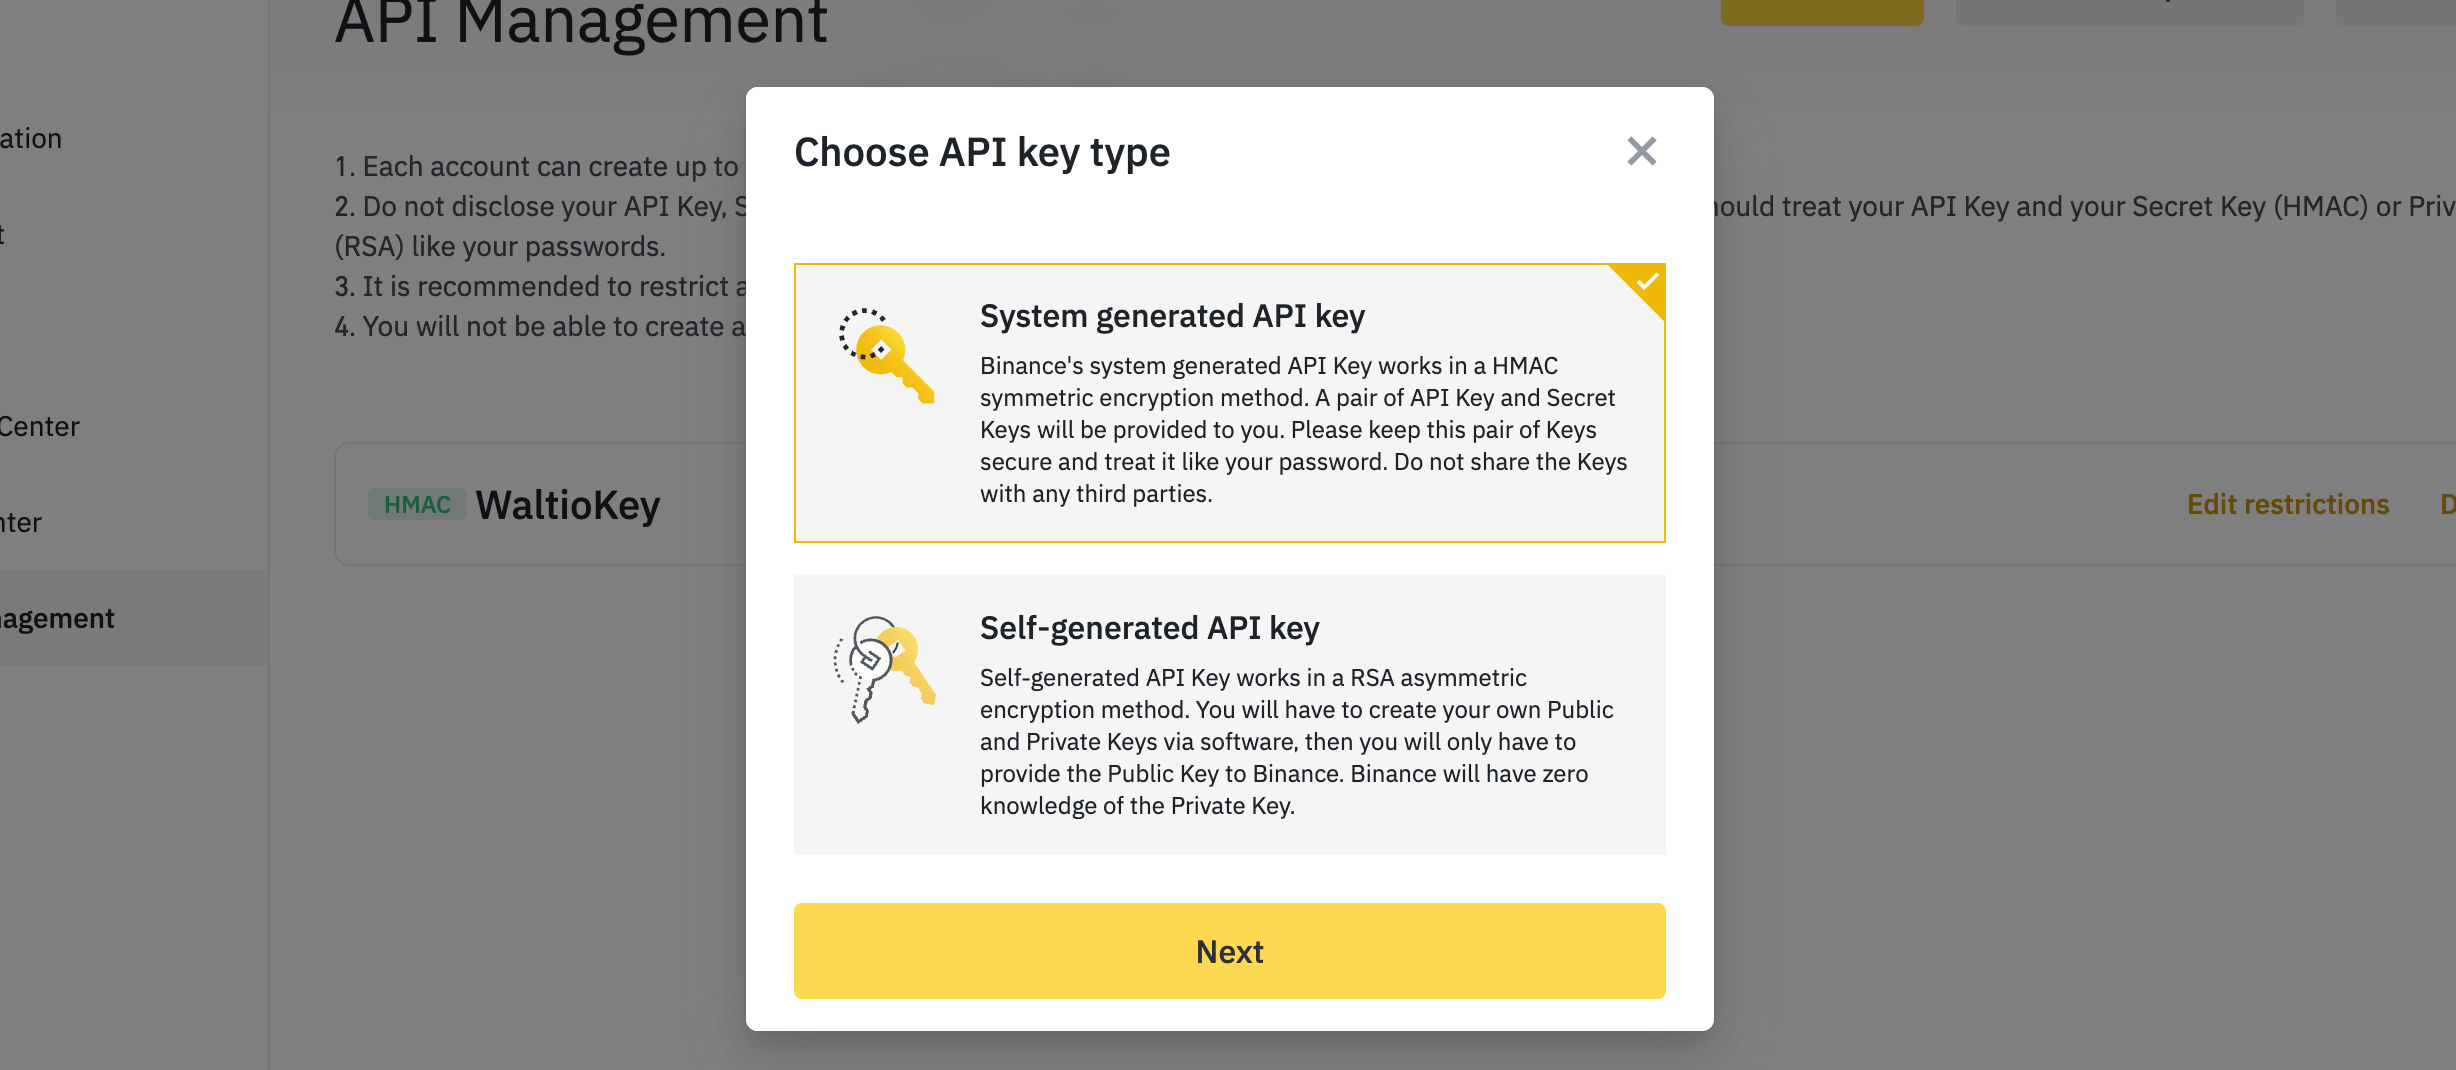Close the Choose API key type dialog
2456x1070 pixels.
tap(1641, 152)
